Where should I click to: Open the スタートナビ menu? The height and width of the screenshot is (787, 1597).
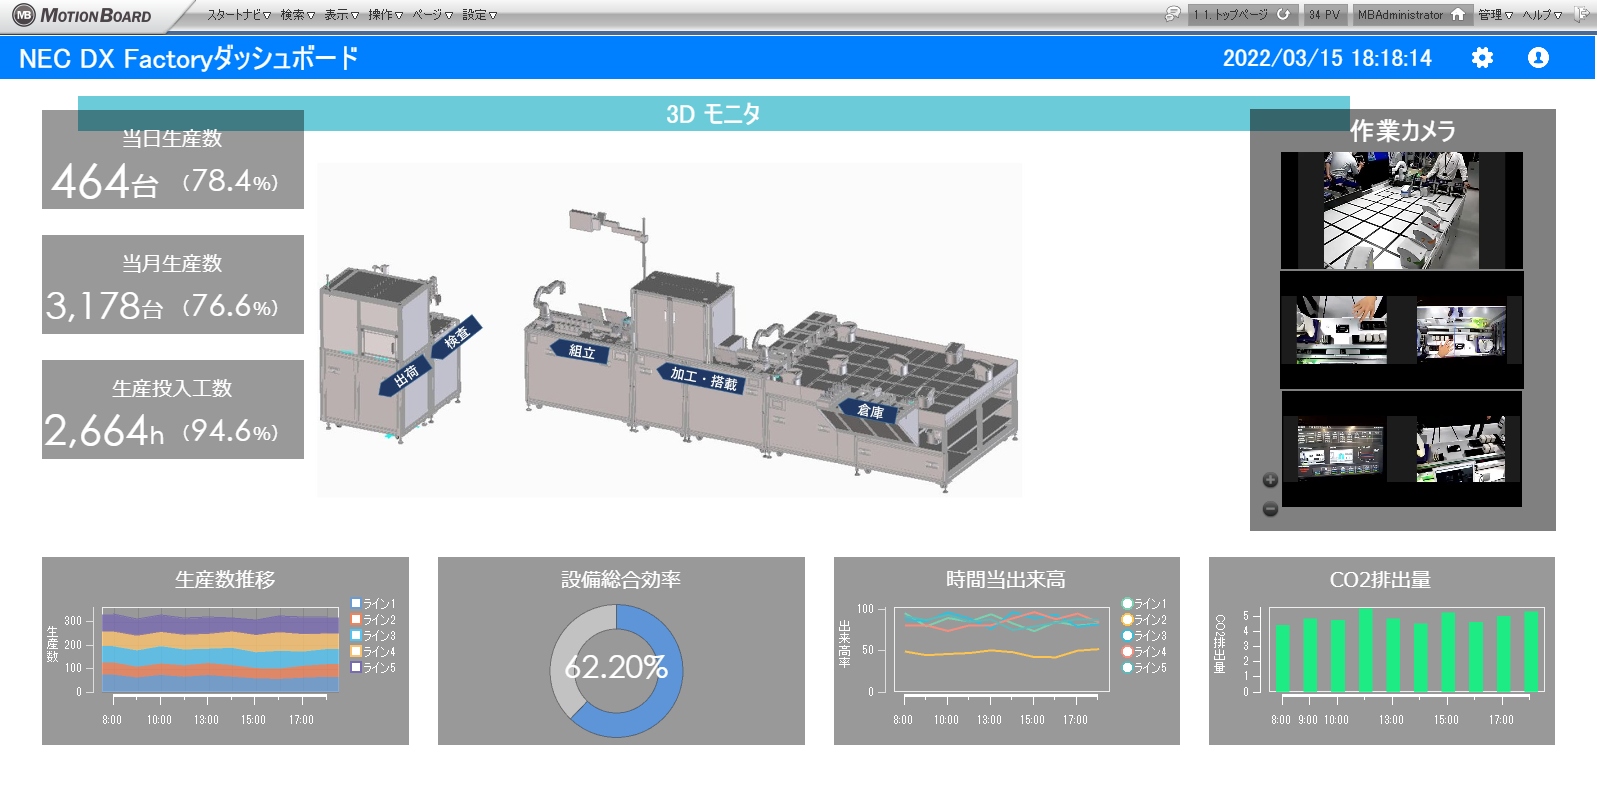pos(239,15)
